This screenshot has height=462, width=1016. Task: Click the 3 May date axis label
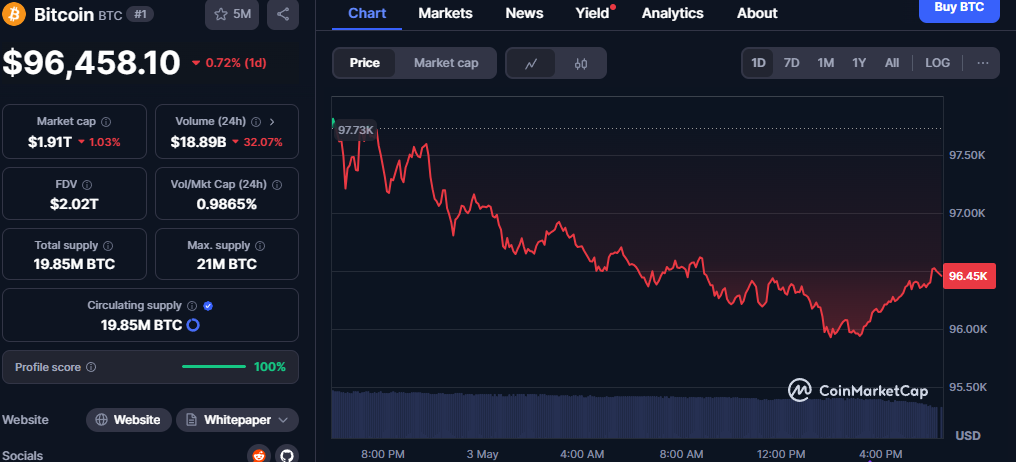coord(483,454)
